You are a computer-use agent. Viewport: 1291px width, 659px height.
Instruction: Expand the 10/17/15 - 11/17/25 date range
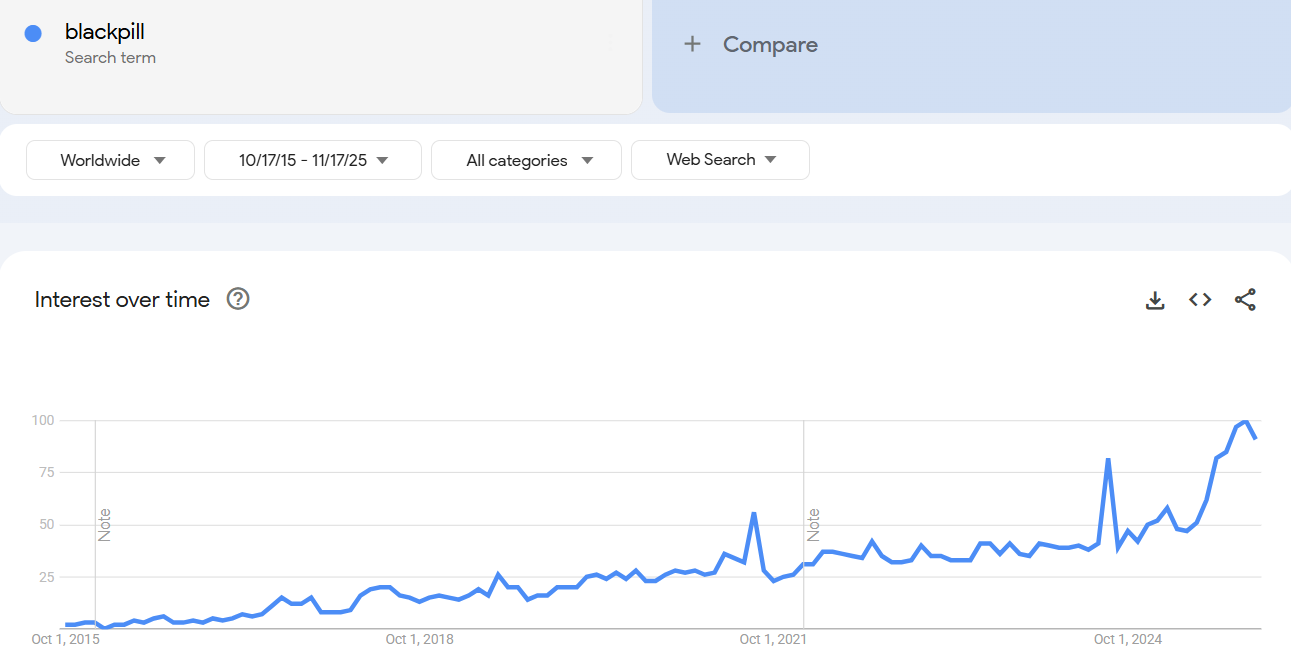pyautogui.click(x=313, y=160)
